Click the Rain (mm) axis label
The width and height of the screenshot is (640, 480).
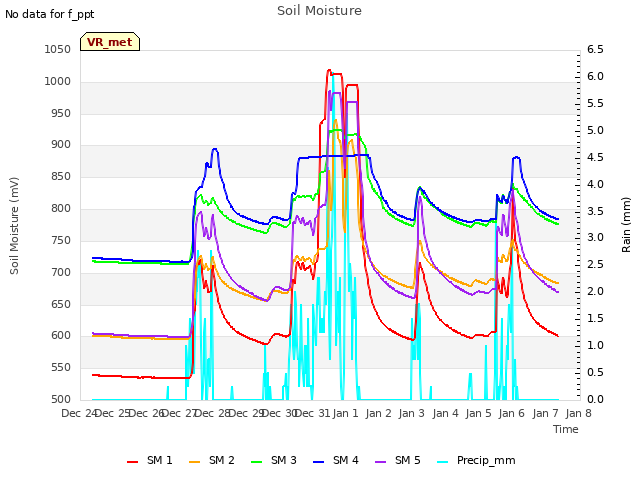pos(626,225)
